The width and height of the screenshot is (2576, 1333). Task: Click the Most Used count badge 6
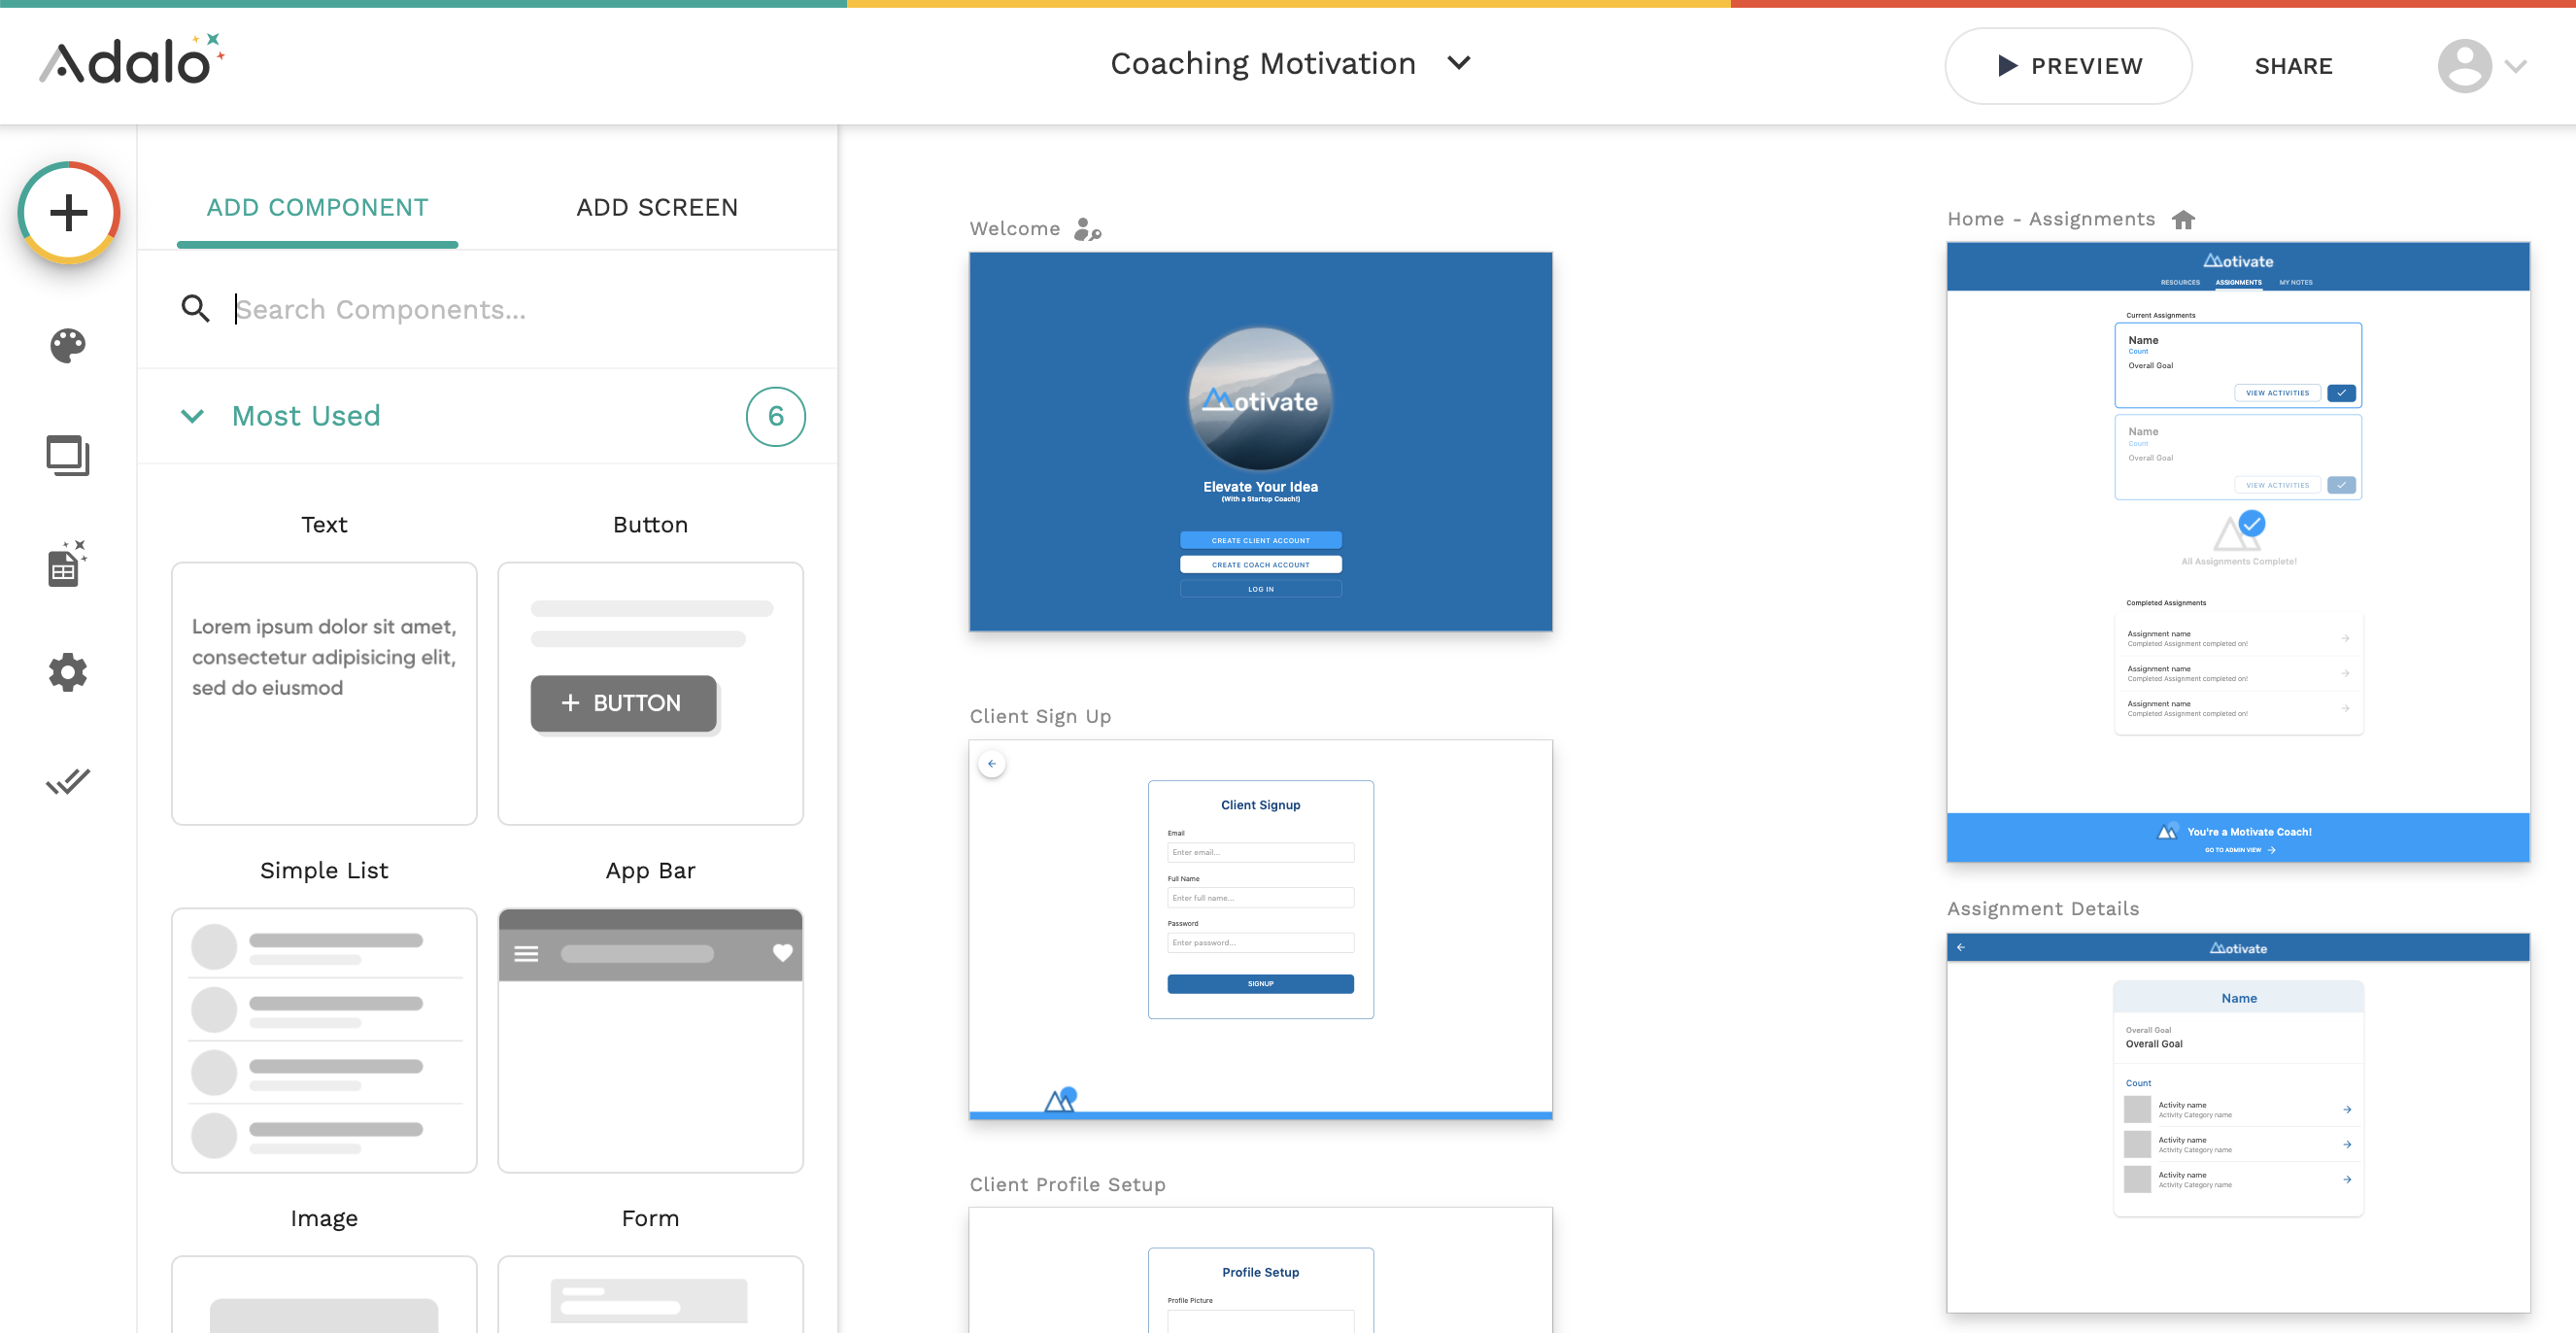[775, 416]
